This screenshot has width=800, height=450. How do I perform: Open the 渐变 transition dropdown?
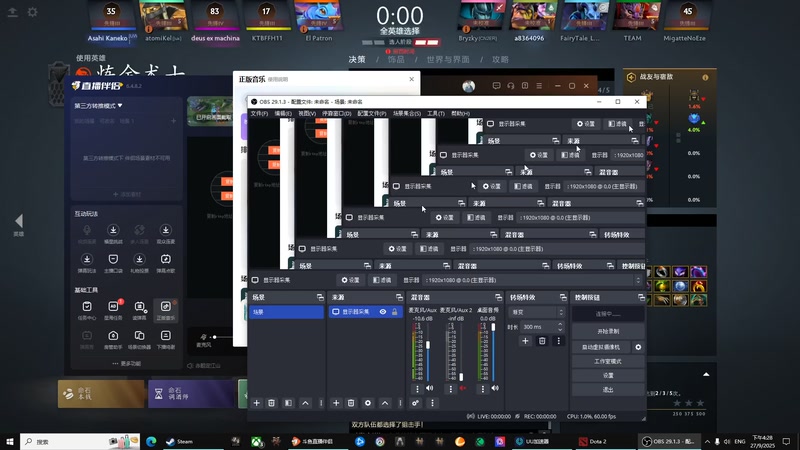(537, 312)
